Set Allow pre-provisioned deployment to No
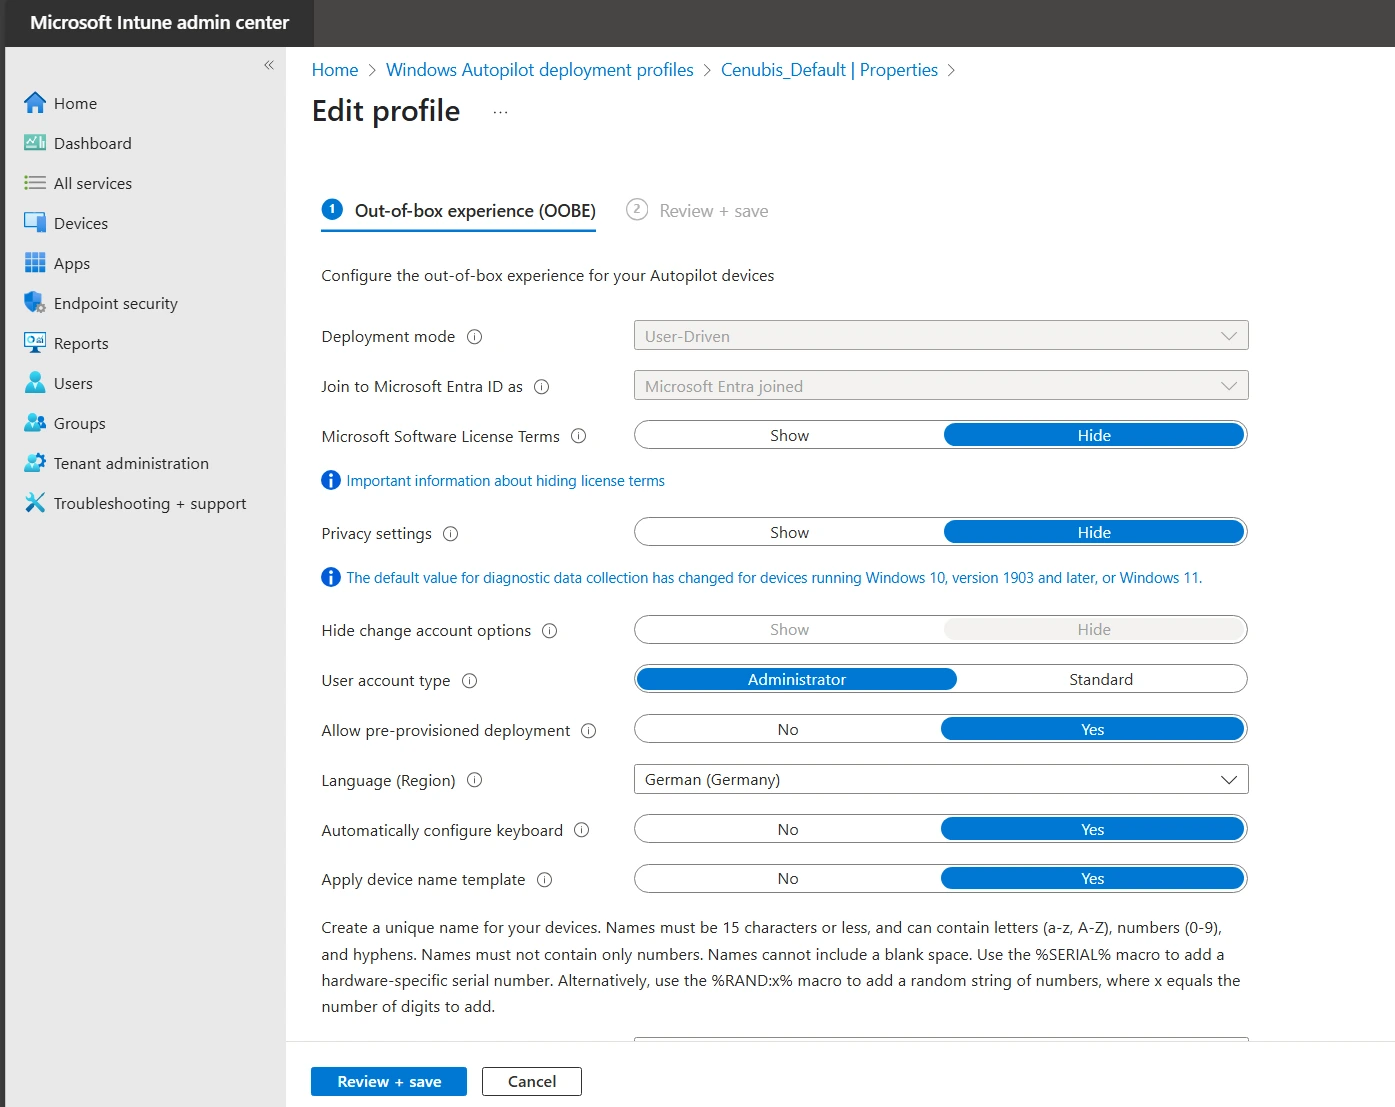The image size is (1395, 1107). 788,729
